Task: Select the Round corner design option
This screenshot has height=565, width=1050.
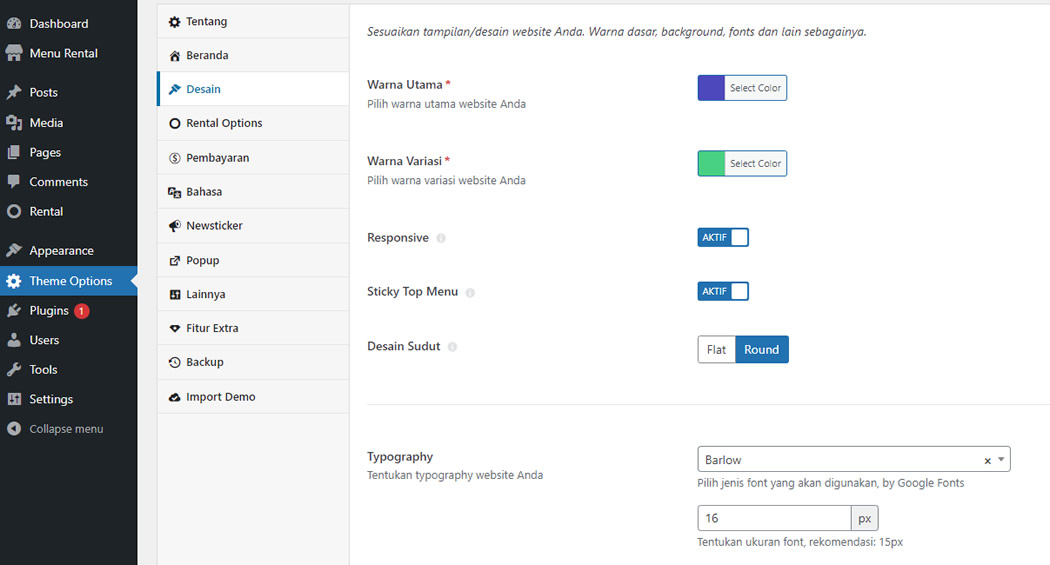Action: (x=762, y=349)
